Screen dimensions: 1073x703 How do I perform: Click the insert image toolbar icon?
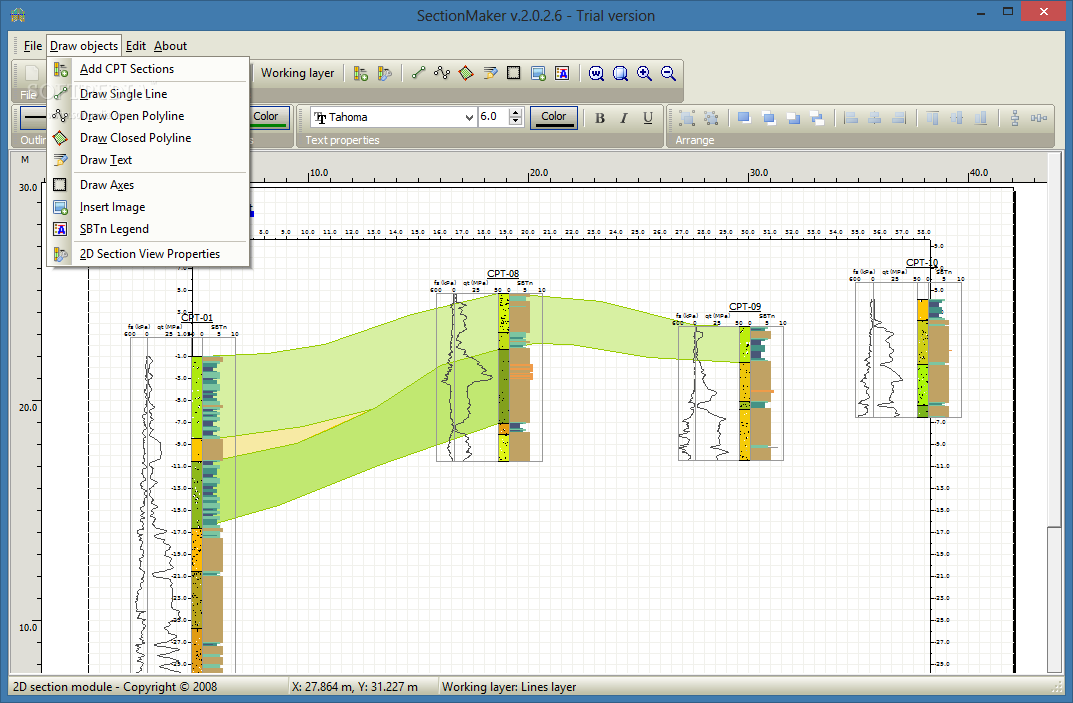(x=538, y=73)
